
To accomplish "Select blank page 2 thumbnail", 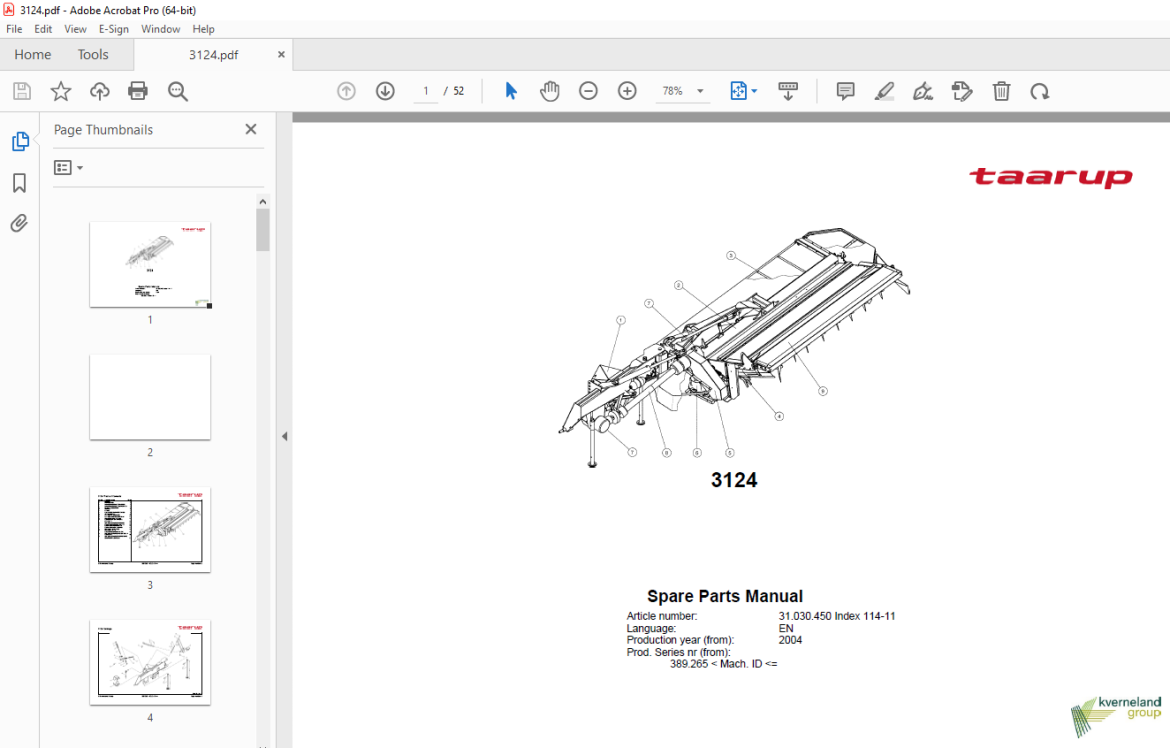I will [150, 397].
